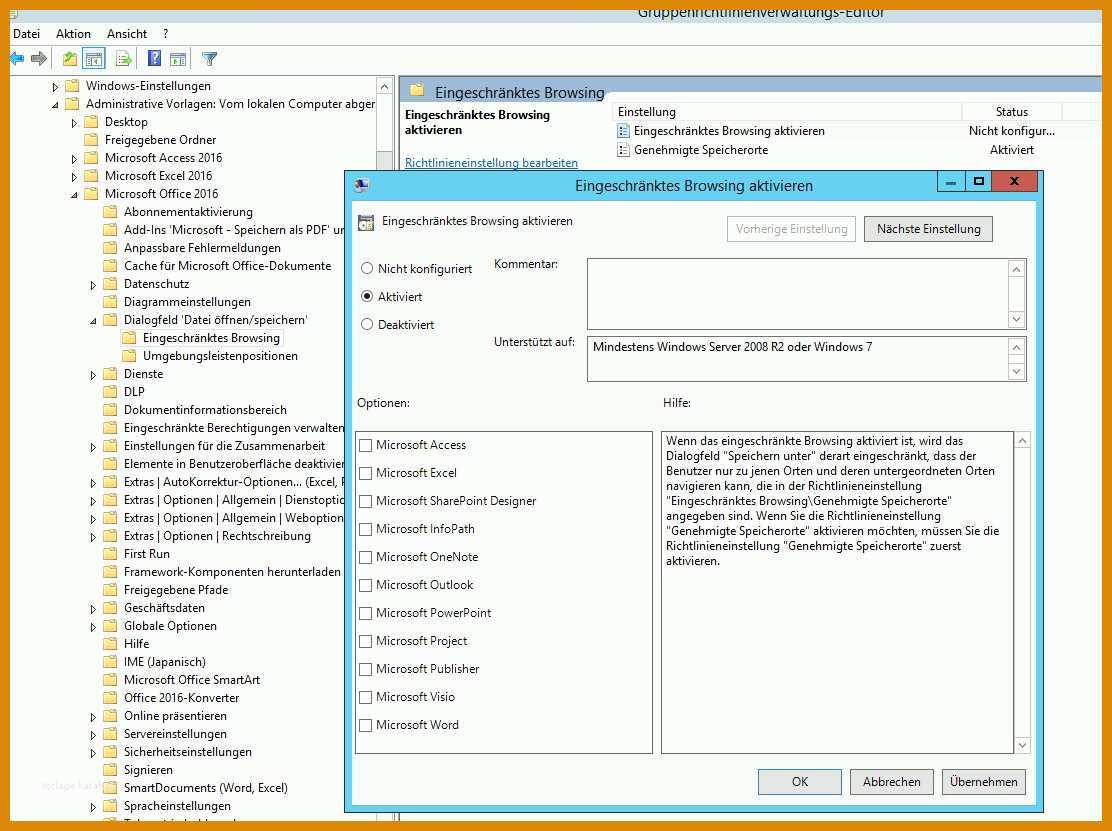Image resolution: width=1112 pixels, height=831 pixels.
Task: Expand the Geschäftsdaten tree node
Action: point(94,608)
